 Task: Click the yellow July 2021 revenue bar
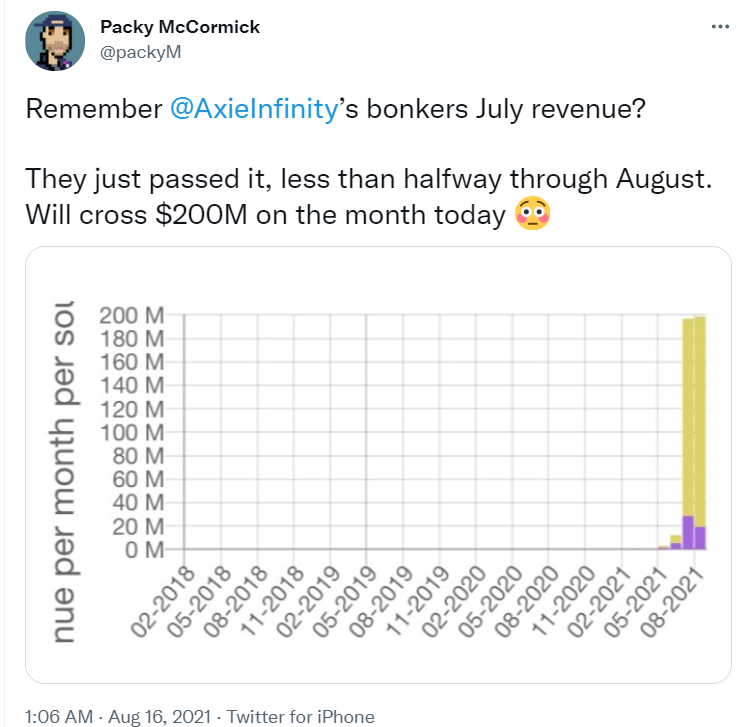click(x=688, y=417)
